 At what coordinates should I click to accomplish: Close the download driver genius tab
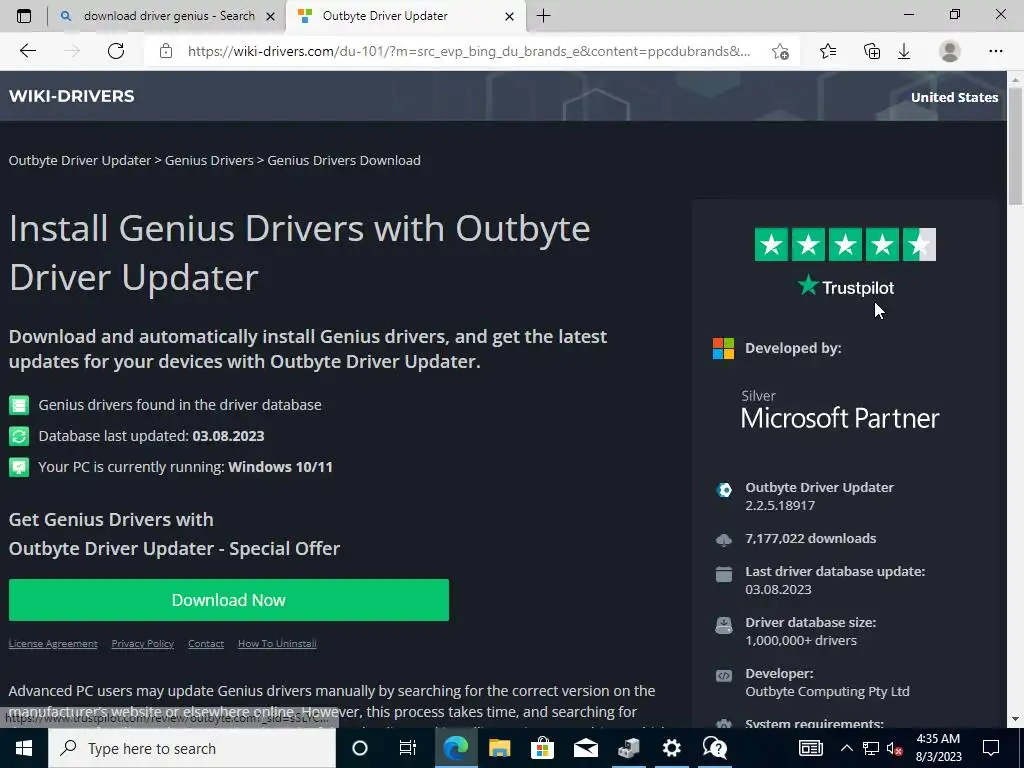coord(270,16)
